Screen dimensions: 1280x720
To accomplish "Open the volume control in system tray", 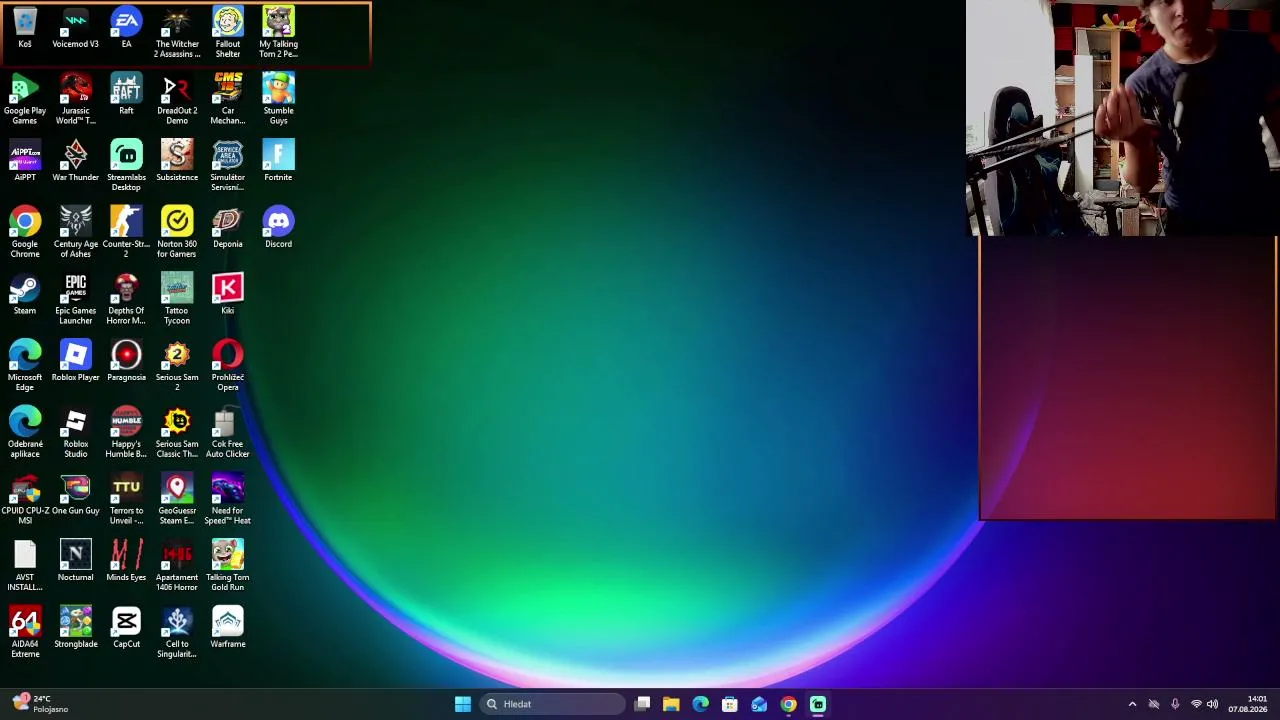I will click(x=1213, y=704).
